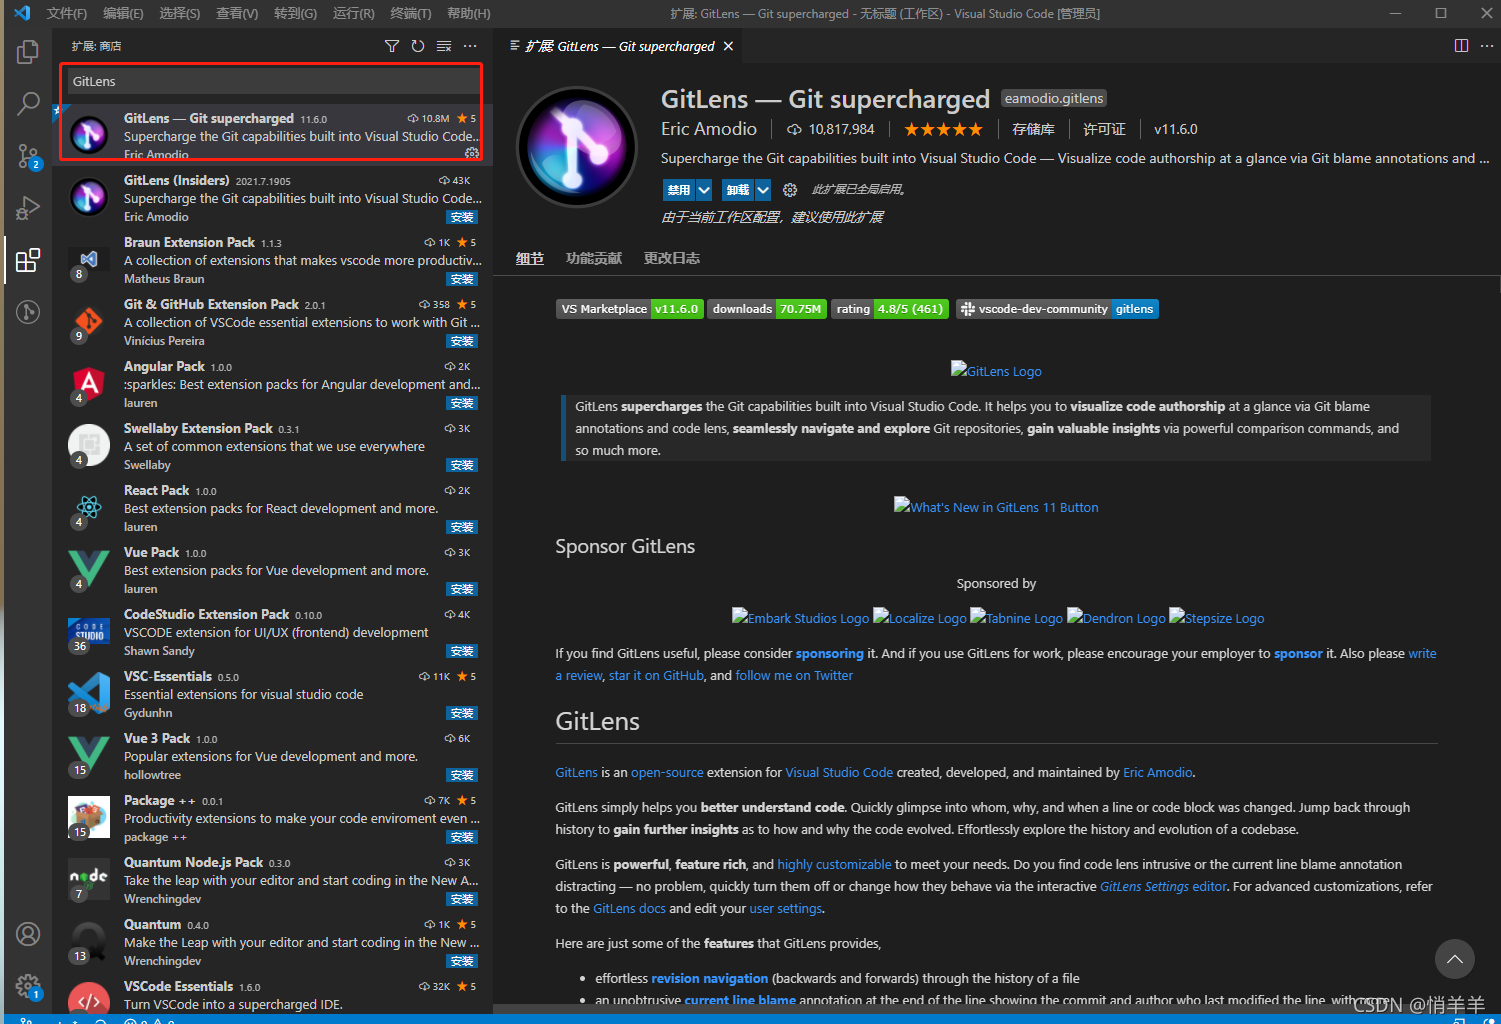Viewport: 1501px width, 1024px height.
Task: Open the 运行(R) menu
Action: coord(354,13)
